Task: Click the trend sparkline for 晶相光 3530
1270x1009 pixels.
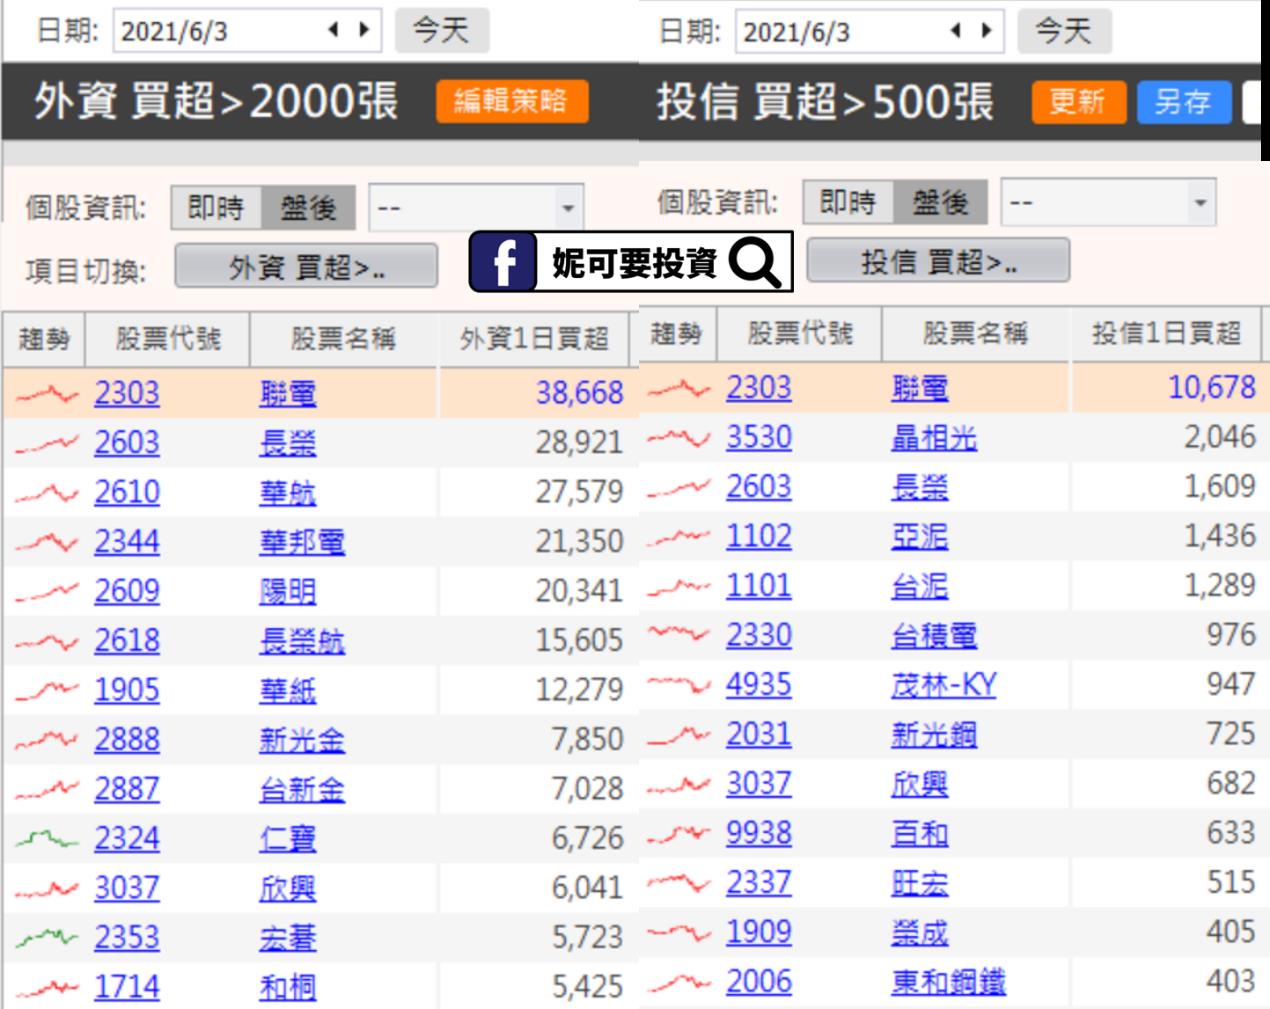Action: 678,437
